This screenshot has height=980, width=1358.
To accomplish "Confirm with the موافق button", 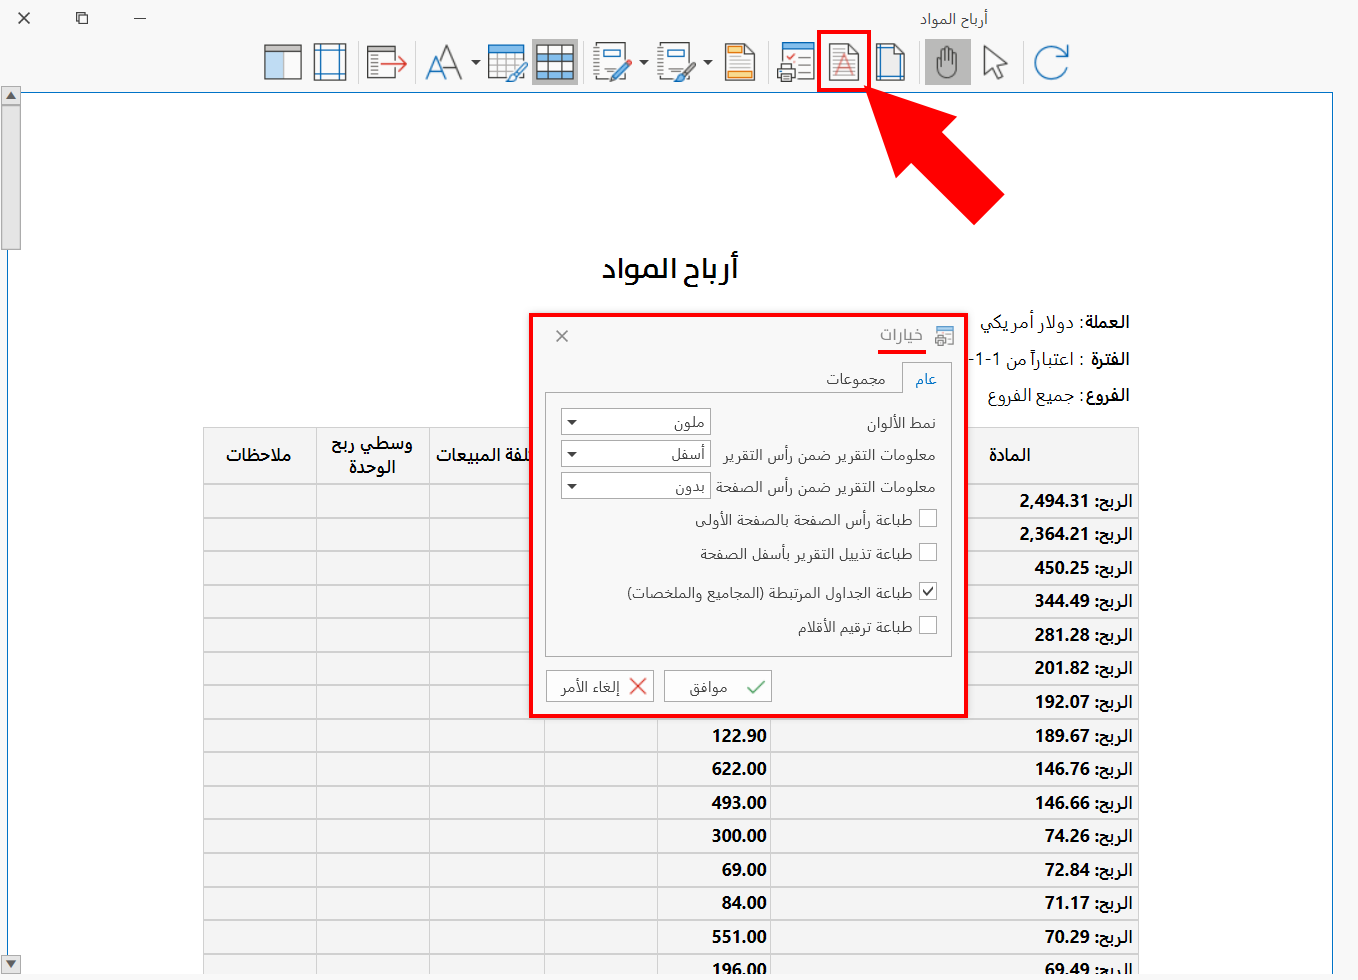I will click(718, 686).
